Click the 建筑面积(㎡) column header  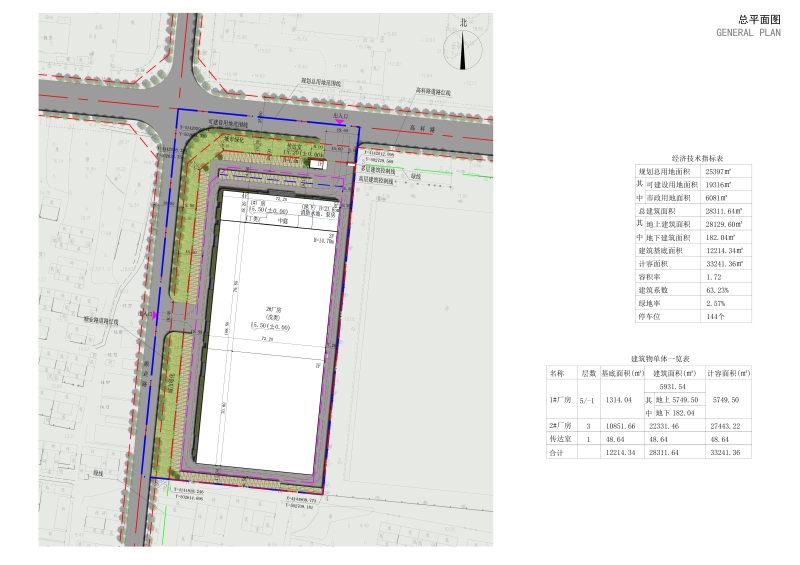coord(674,374)
